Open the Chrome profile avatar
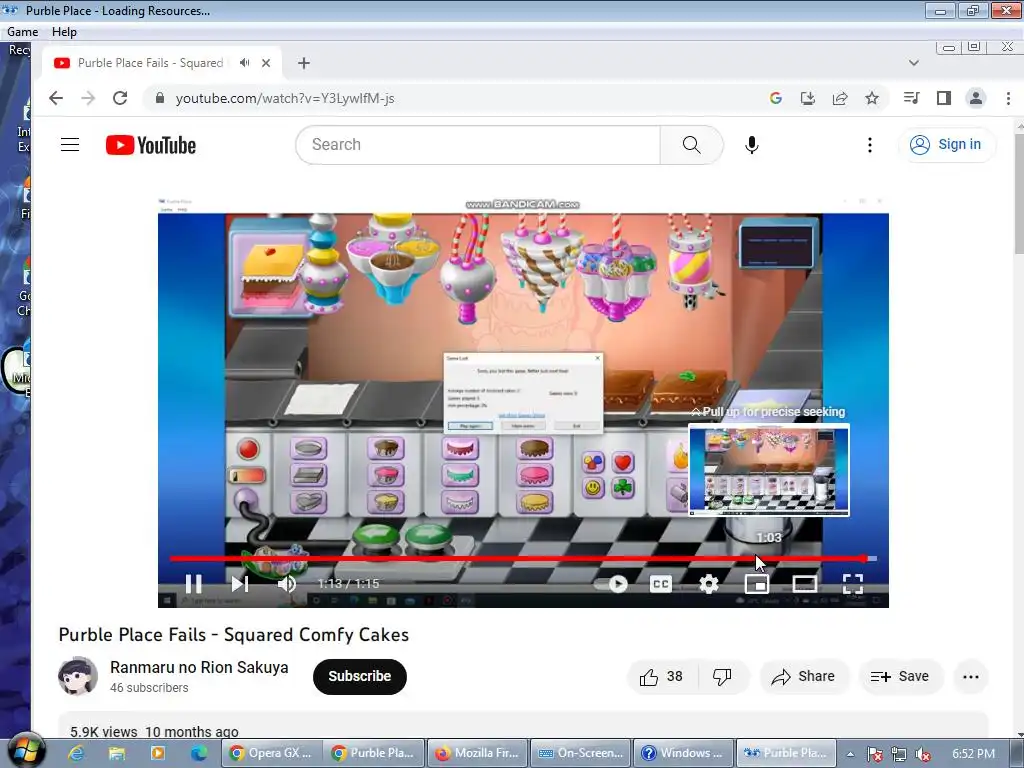The width and height of the screenshot is (1024, 768). 976,98
